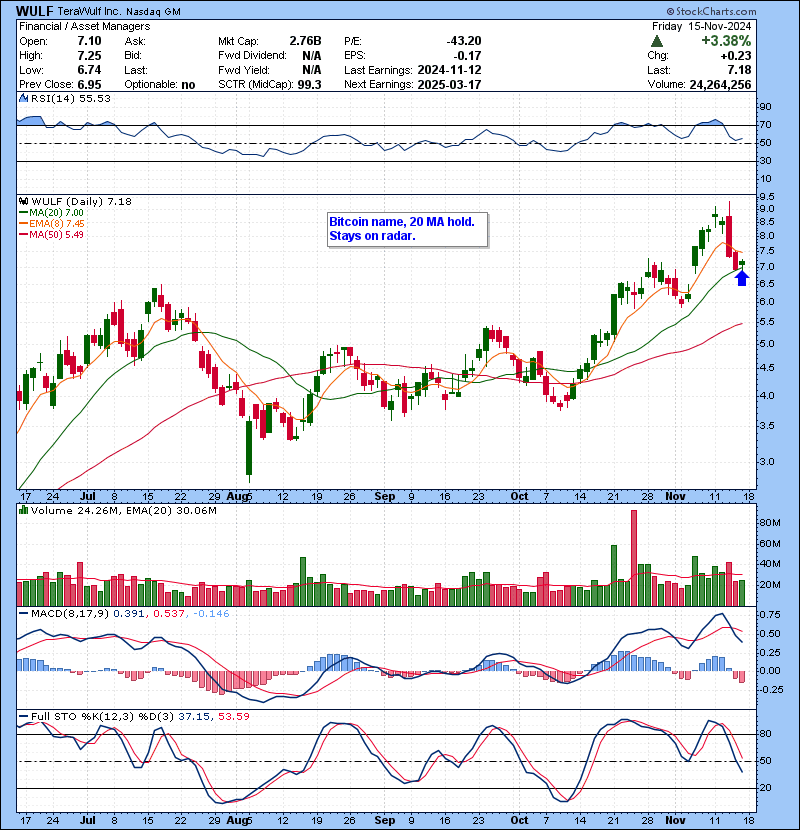The width and height of the screenshot is (800, 830).
Task: Click the Mkt Cap value 2.76B
Action: [x=305, y=41]
